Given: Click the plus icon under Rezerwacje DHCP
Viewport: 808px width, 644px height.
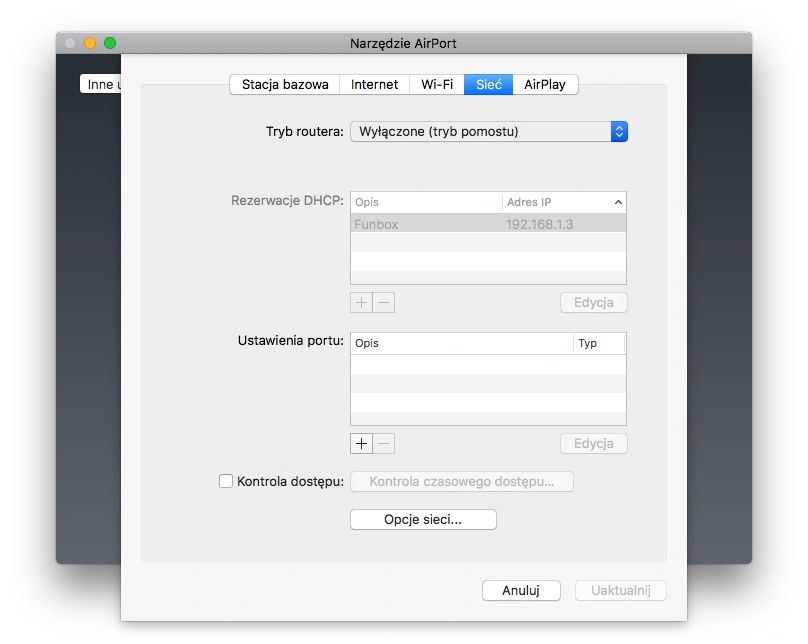Looking at the screenshot, I should pos(361,302).
